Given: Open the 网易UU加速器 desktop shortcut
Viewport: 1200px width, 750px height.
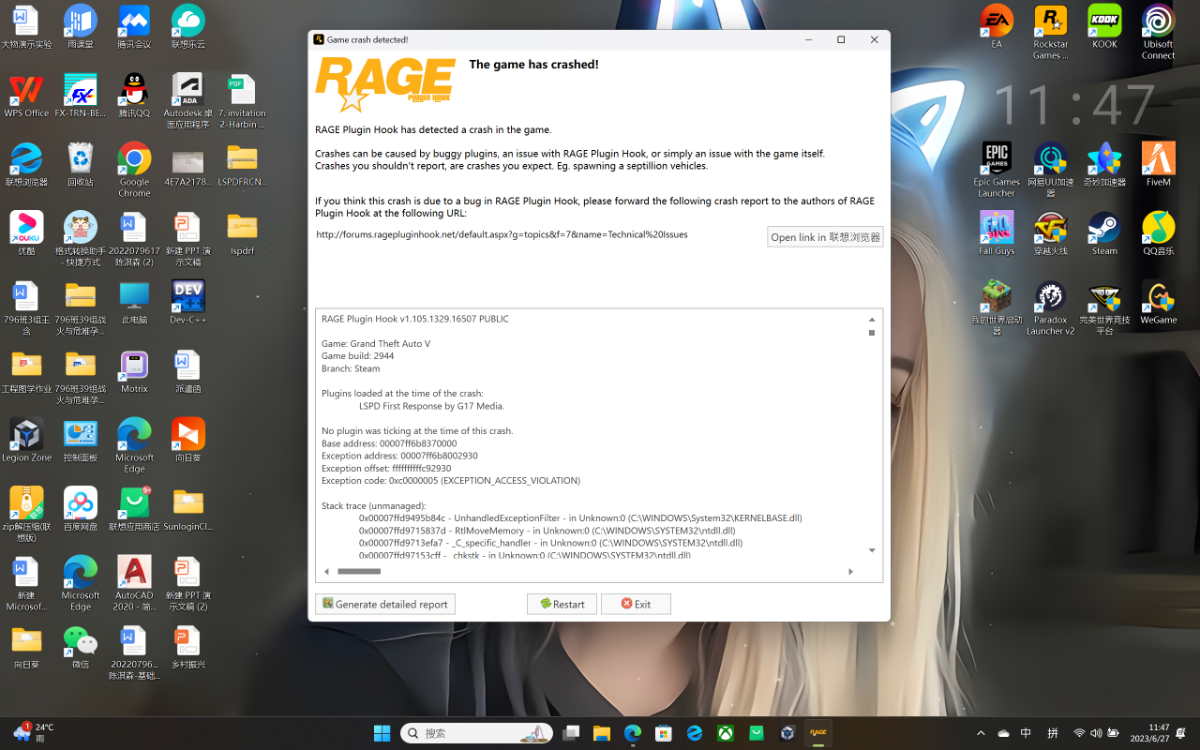Looking at the screenshot, I should point(1050,170).
